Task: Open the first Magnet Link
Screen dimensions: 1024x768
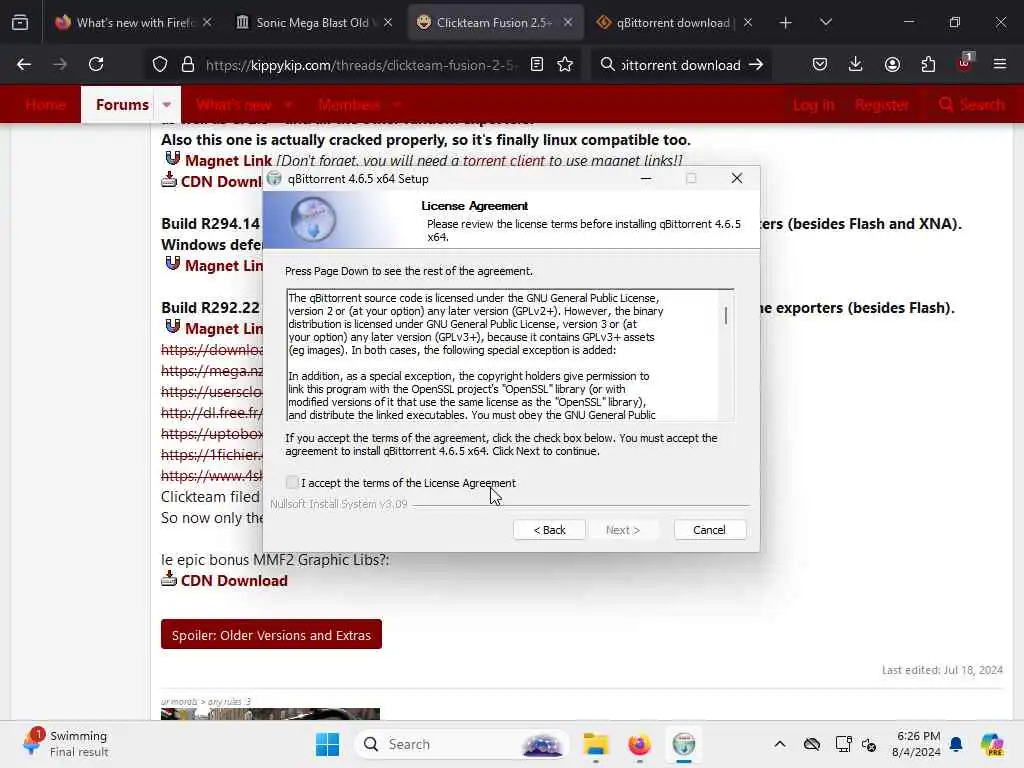Action: (x=228, y=161)
